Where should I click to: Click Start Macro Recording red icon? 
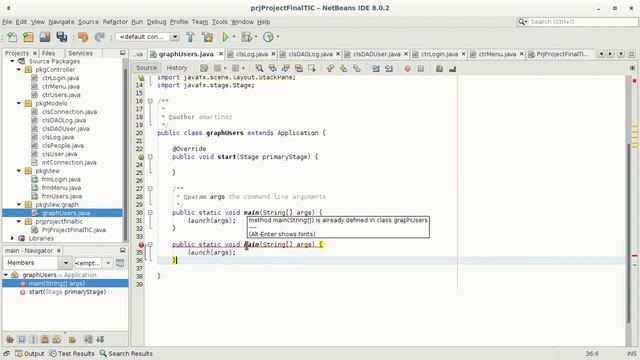(x=407, y=69)
